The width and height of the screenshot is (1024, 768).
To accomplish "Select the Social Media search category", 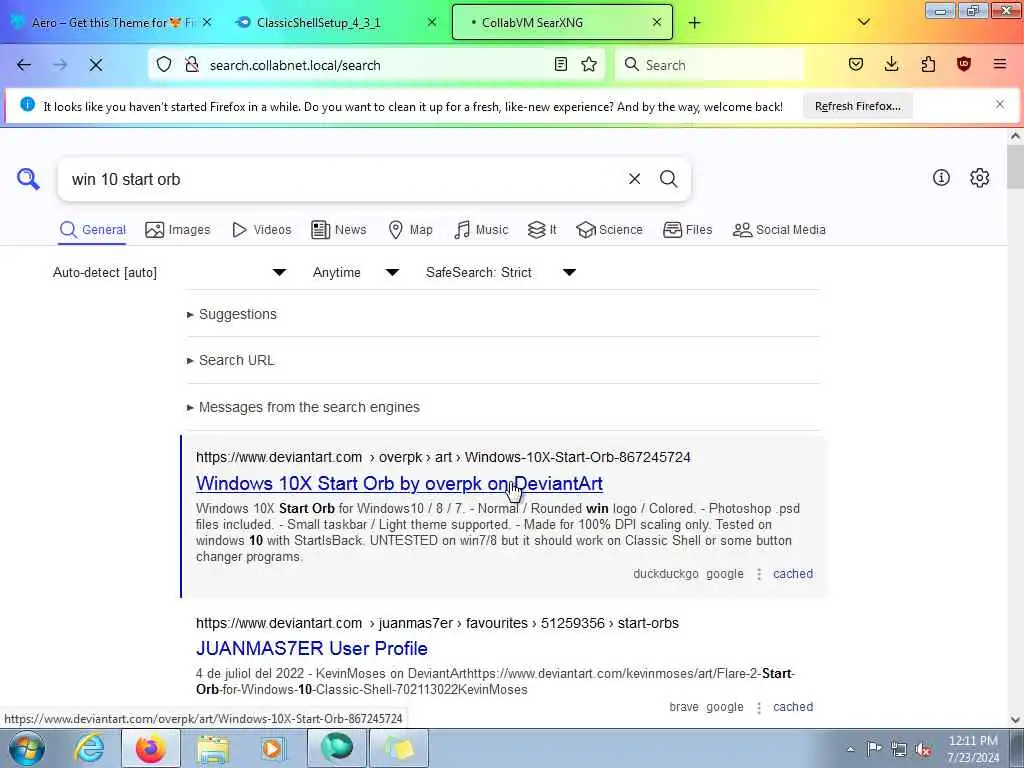I will [x=779, y=230].
